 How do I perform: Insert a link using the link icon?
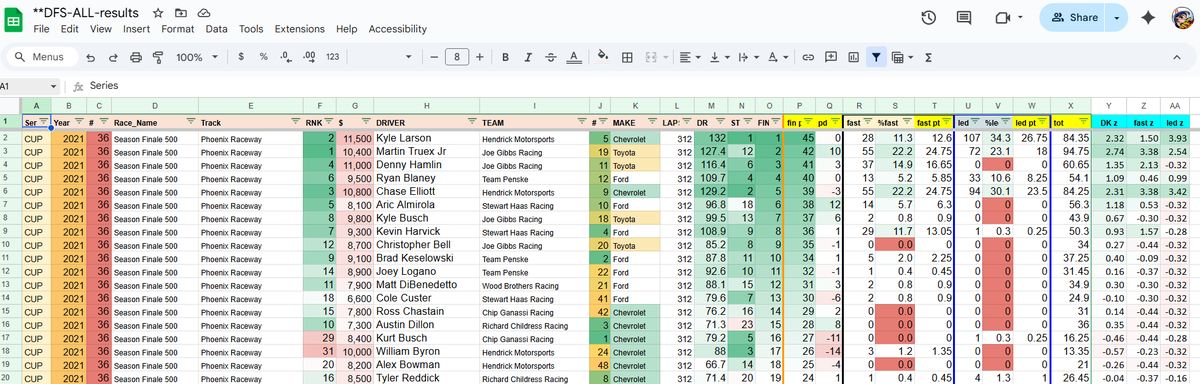[808, 57]
